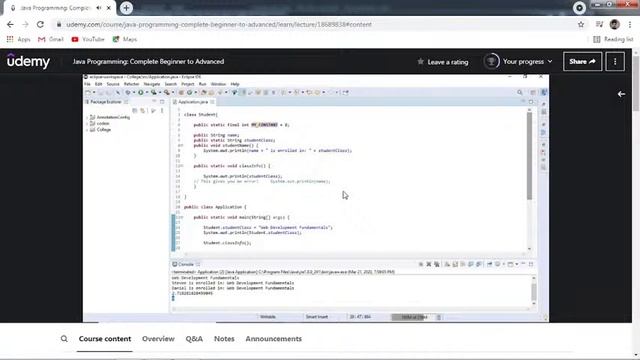Open the Maps bookmark

click(x=125, y=39)
